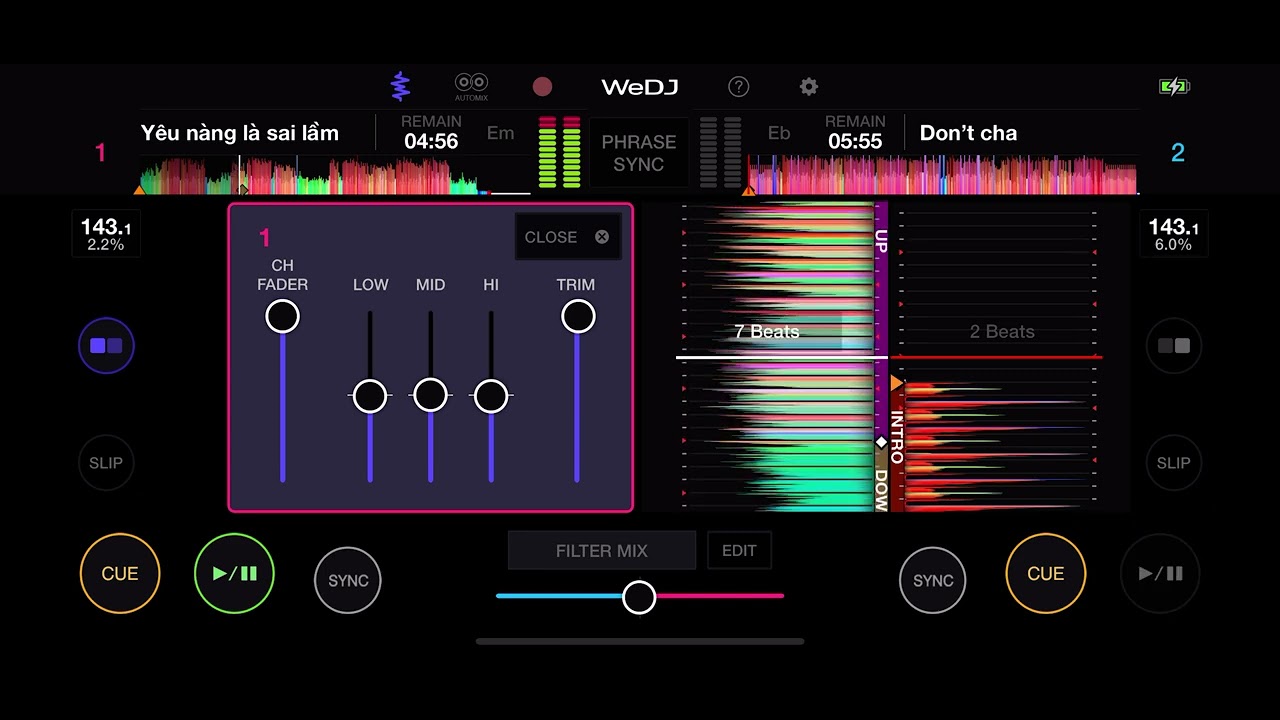The width and height of the screenshot is (1280, 720).
Task: Tap the UP phrase label
Action: pyautogui.click(x=881, y=241)
